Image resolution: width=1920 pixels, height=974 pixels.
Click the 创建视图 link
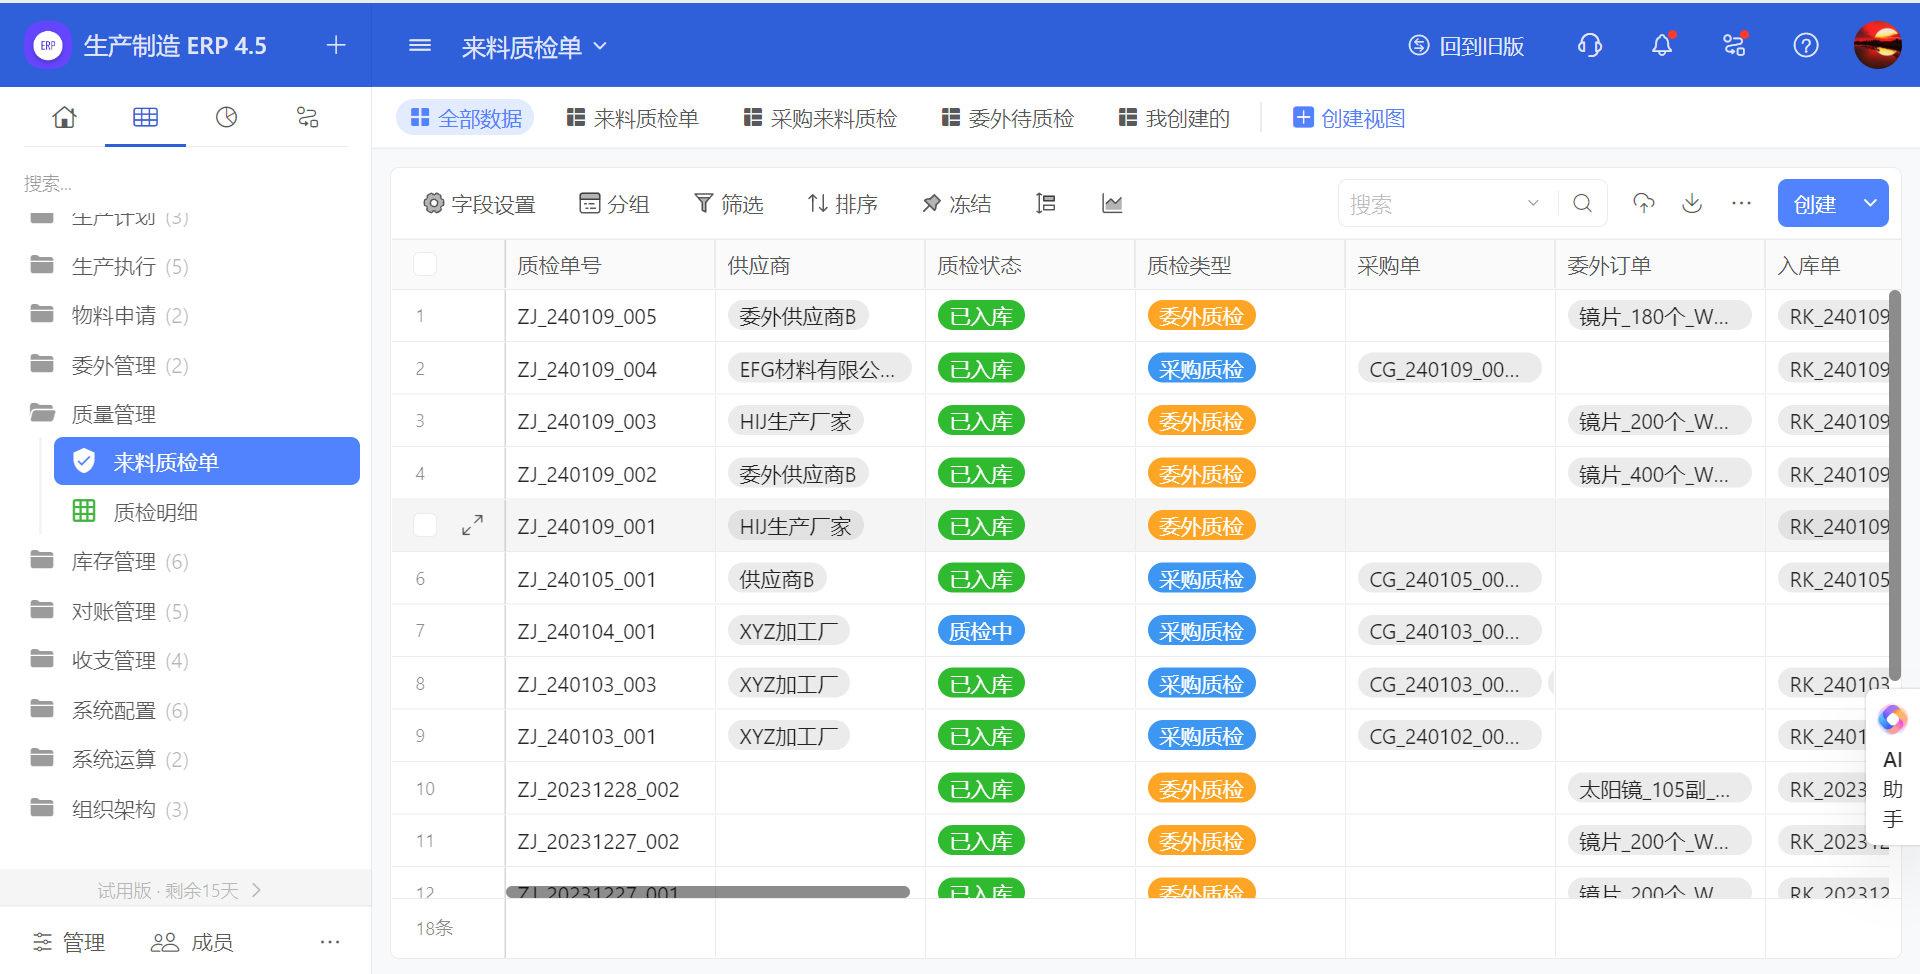click(1349, 118)
